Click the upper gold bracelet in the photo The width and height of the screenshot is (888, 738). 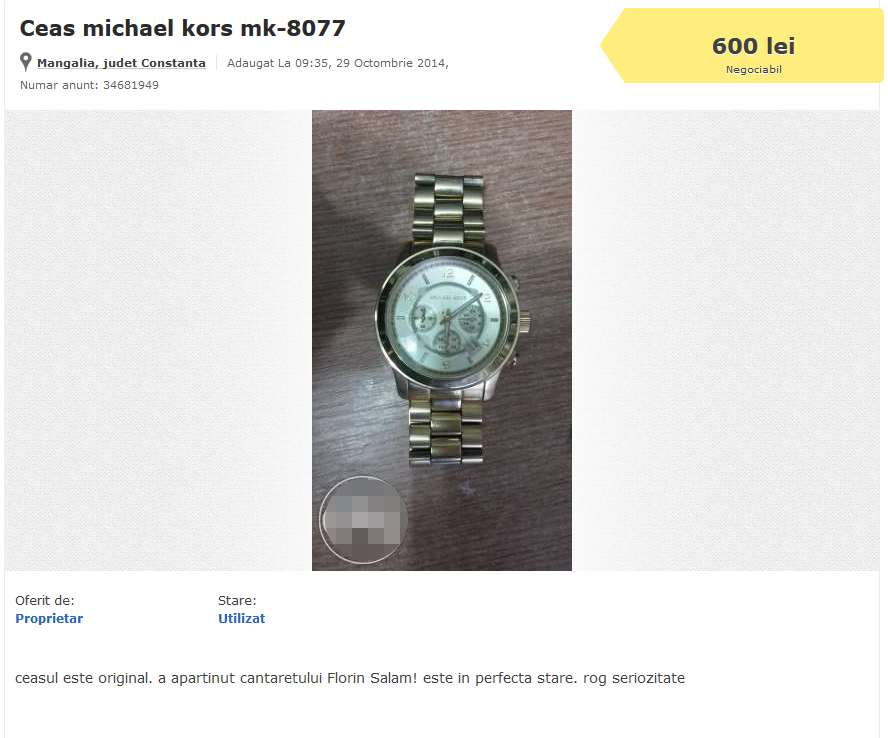[x=449, y=210]
